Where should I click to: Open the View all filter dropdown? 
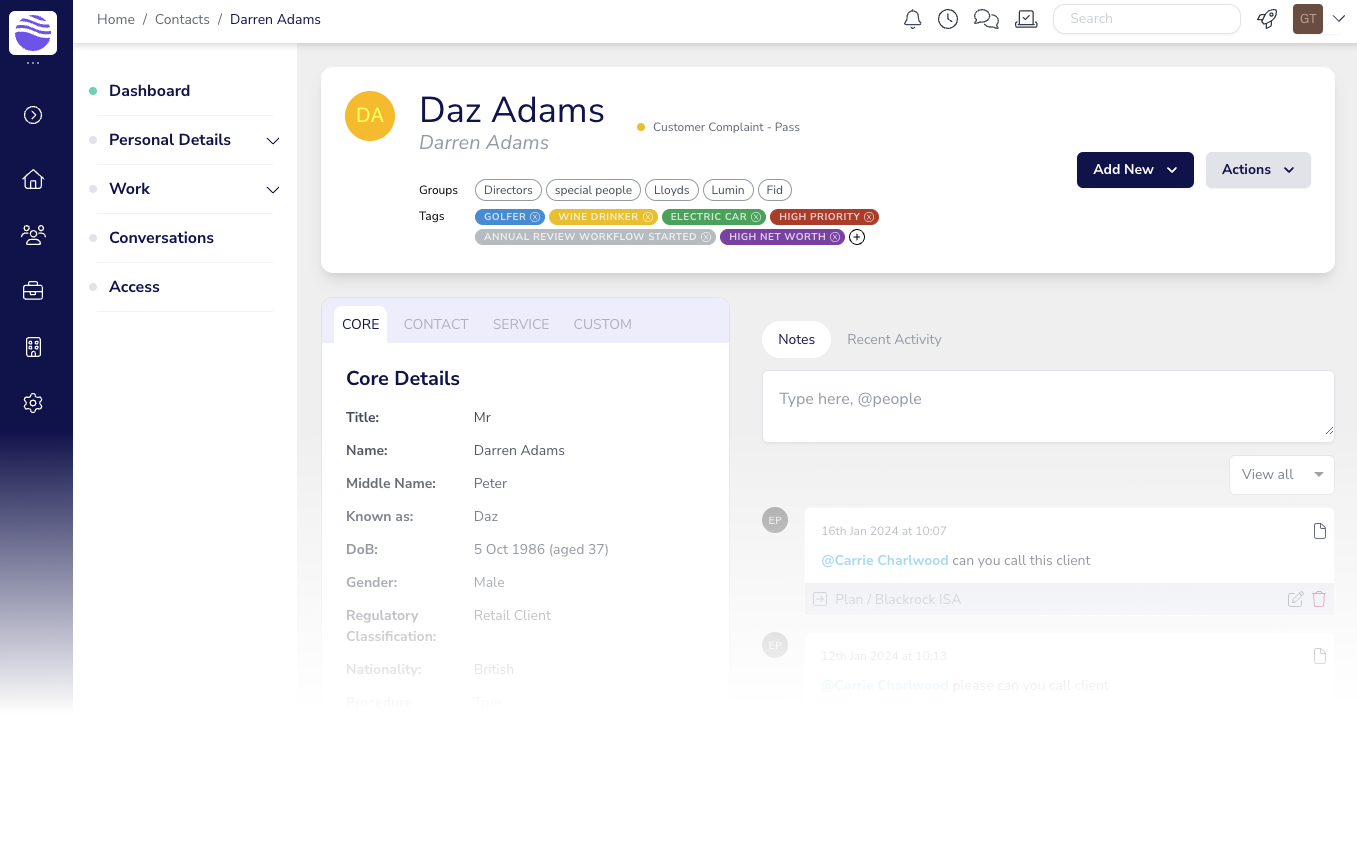1281,475
